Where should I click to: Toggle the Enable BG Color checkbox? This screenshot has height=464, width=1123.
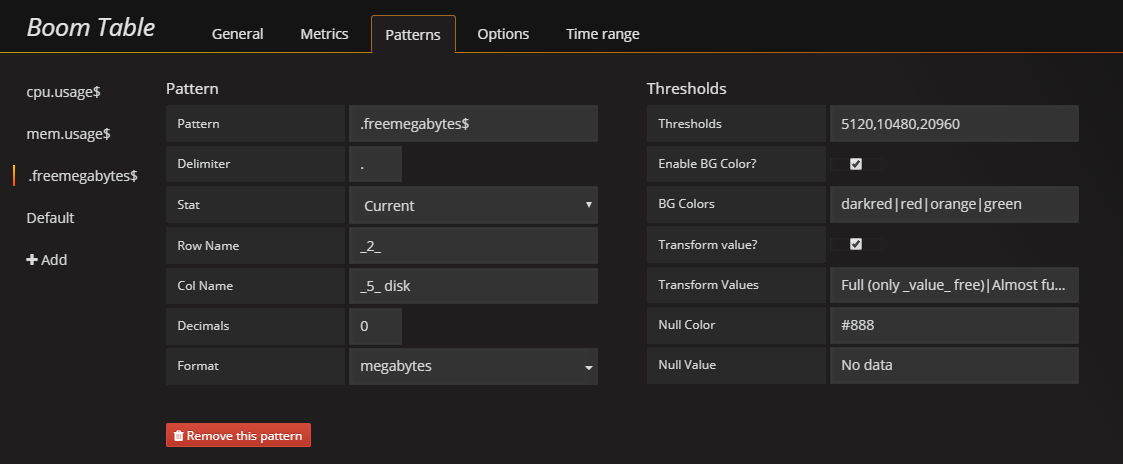coord(855,164)
